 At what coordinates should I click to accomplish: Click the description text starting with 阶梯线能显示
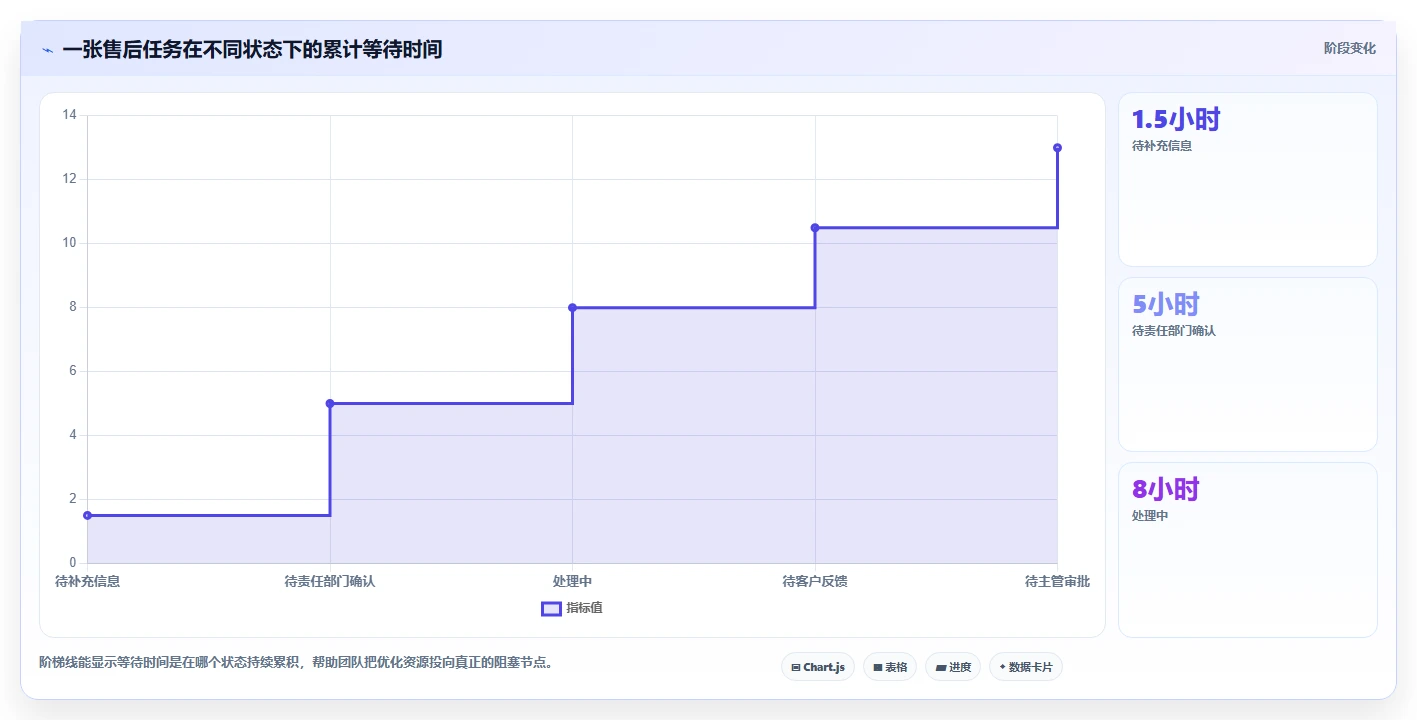pos(296,662)
